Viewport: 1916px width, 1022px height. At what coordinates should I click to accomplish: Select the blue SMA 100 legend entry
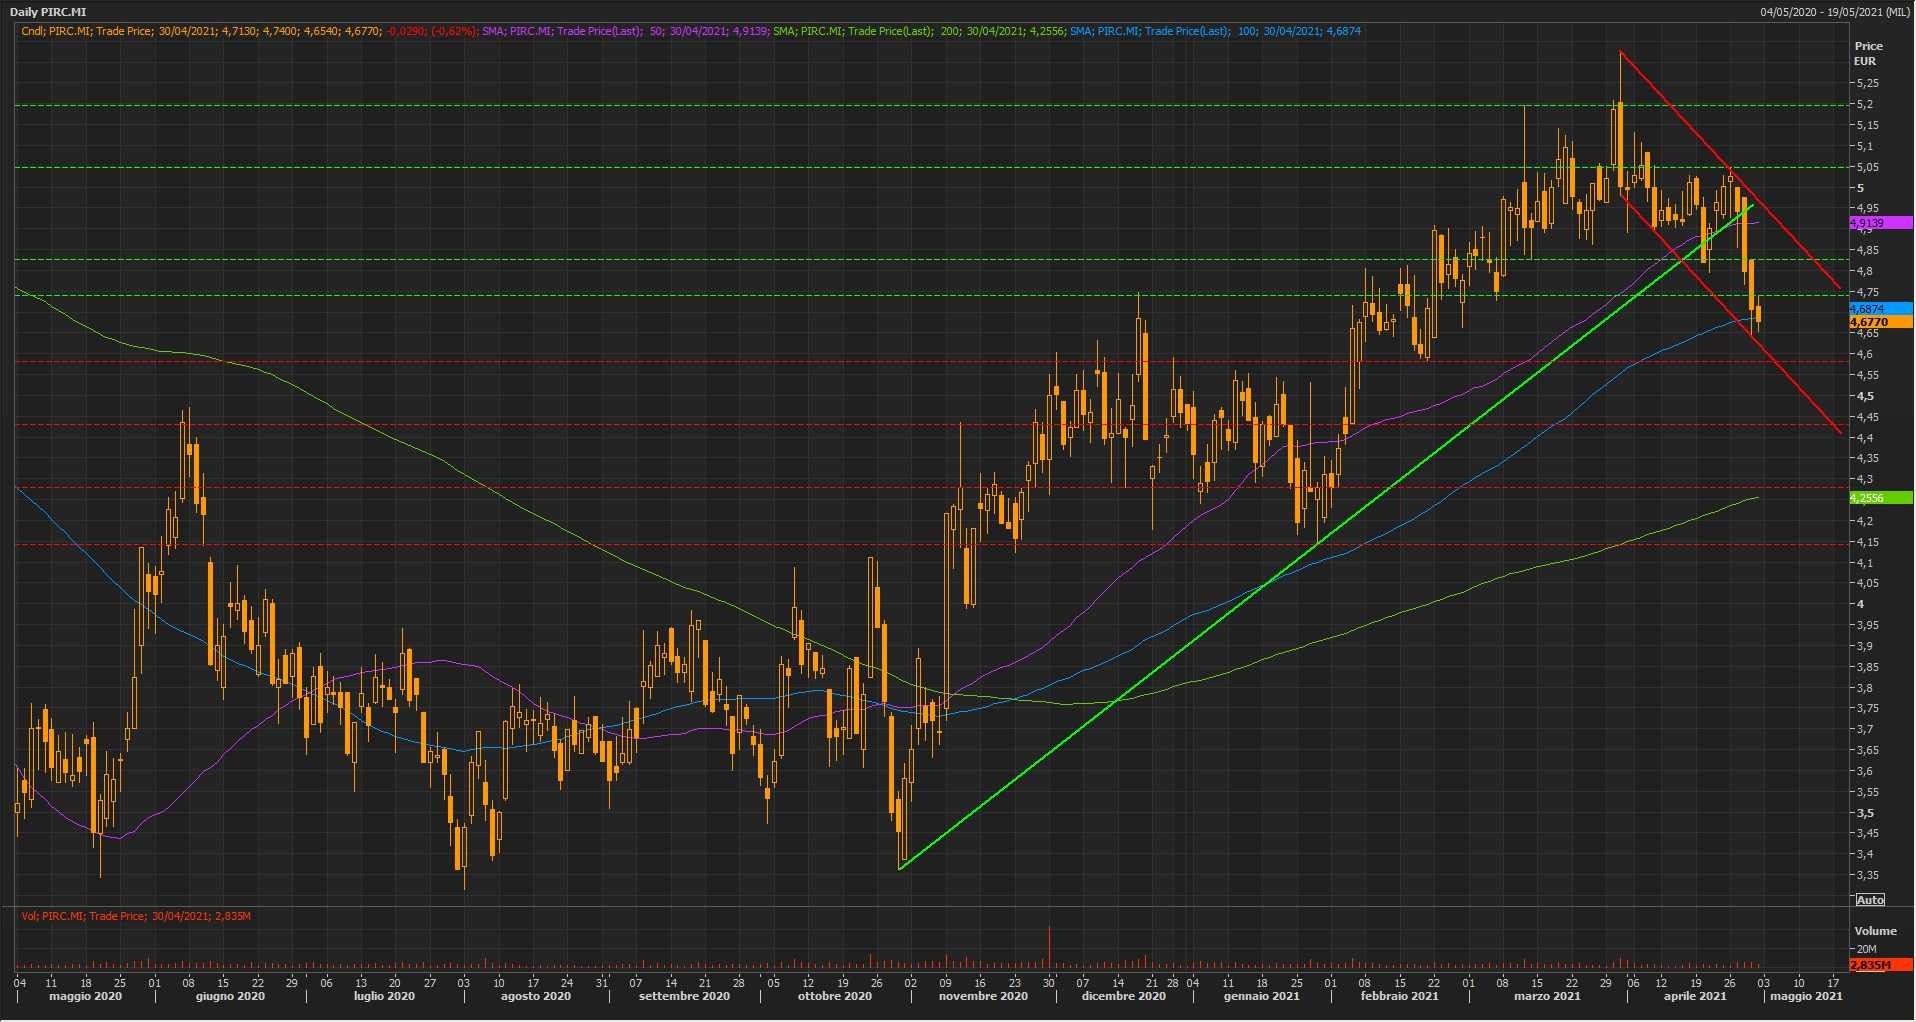click(1214, 31)
